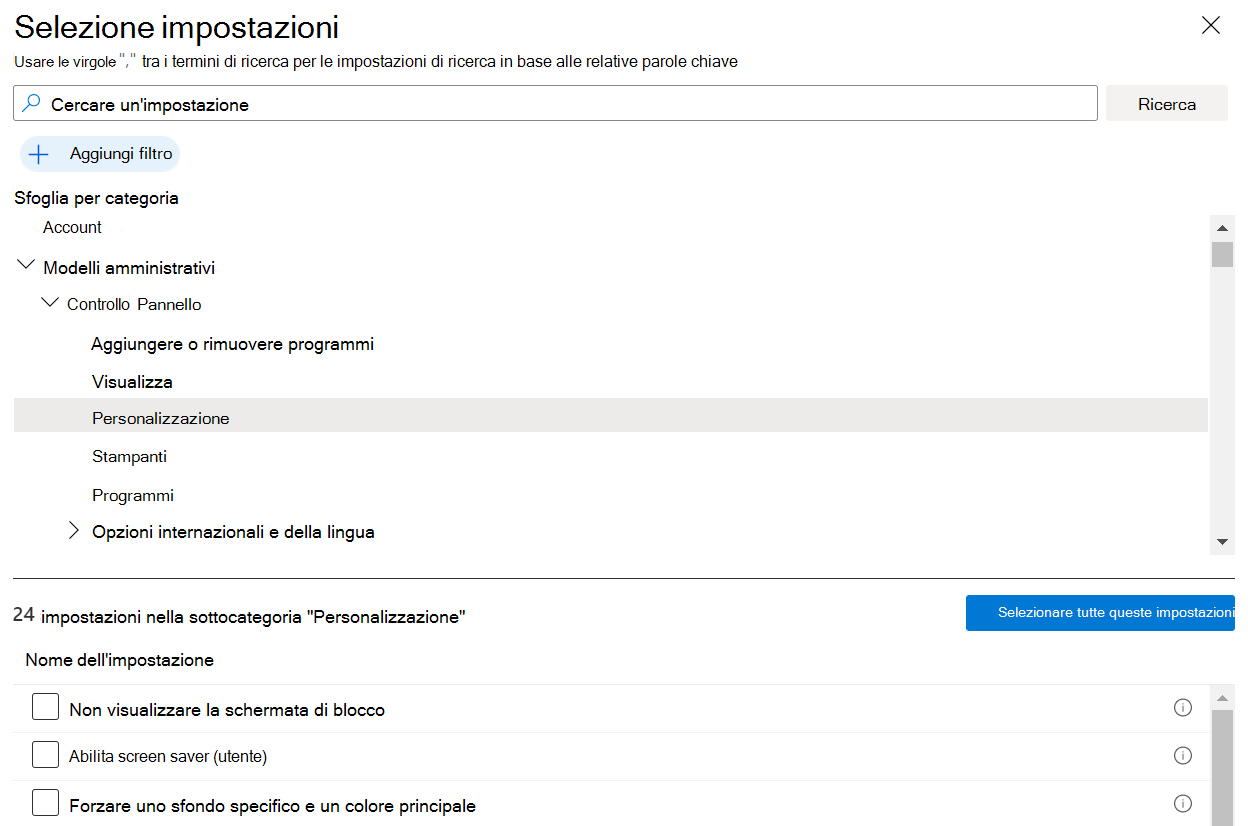Open info for Abilita screen saver (utente)
The image size is (1248, 826).
tap(1183, 756)
